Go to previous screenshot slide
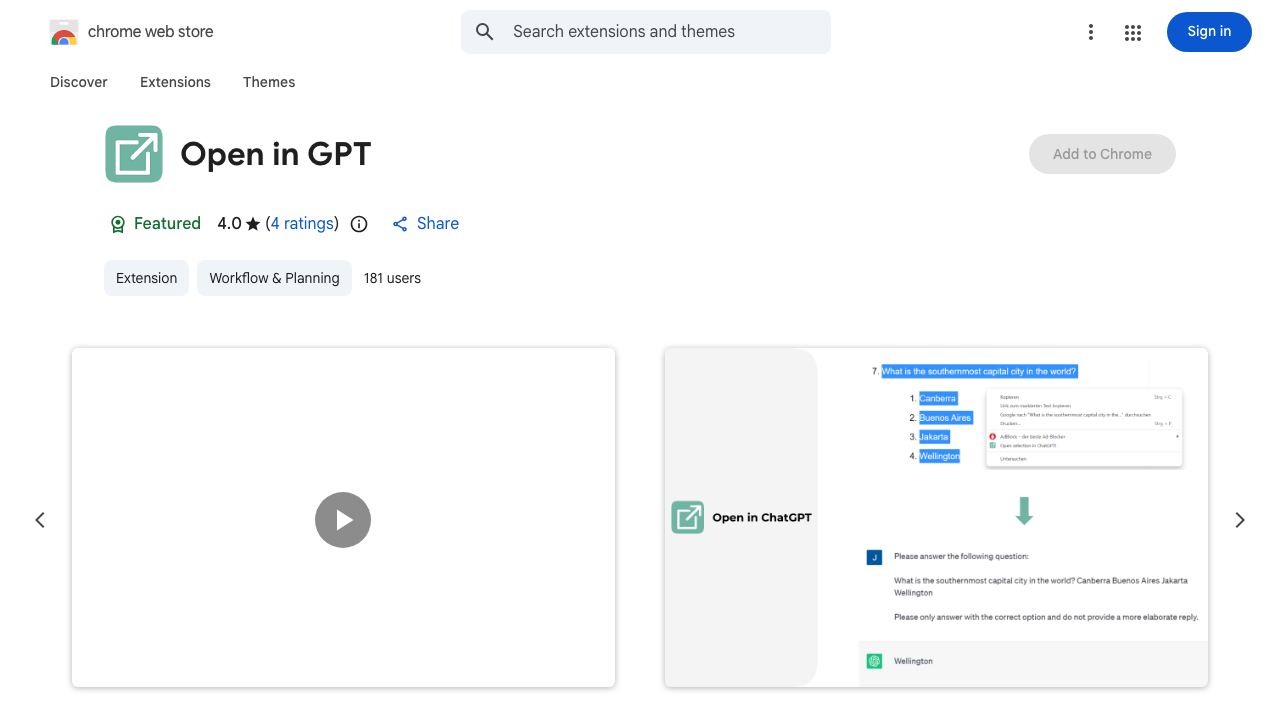This screenshot has width=1280, height=720. pos(40,520)
